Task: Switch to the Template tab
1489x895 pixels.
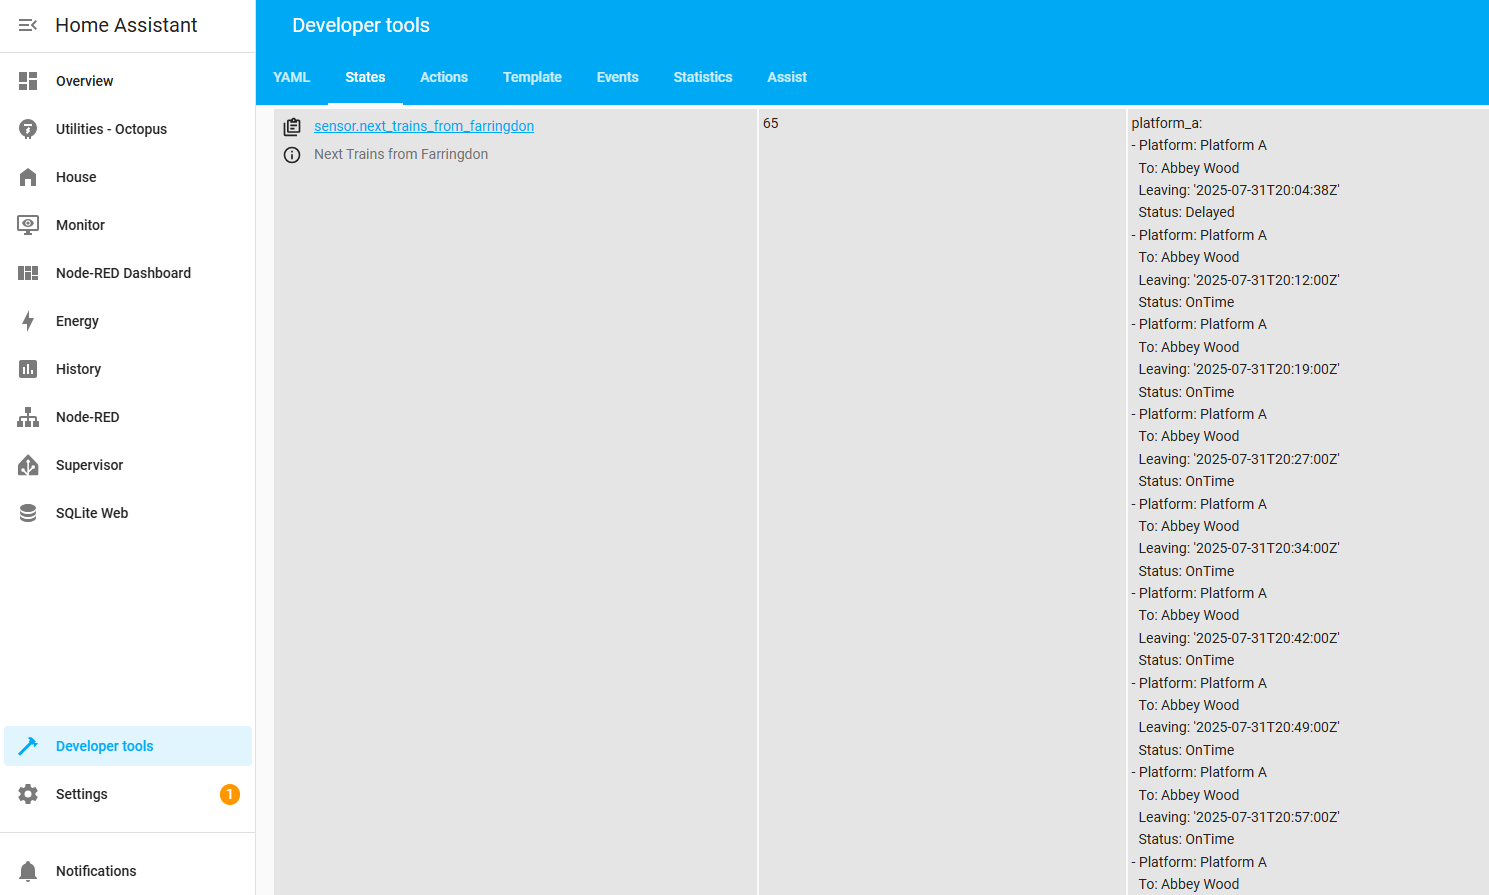Action: [x=532, y=77]
